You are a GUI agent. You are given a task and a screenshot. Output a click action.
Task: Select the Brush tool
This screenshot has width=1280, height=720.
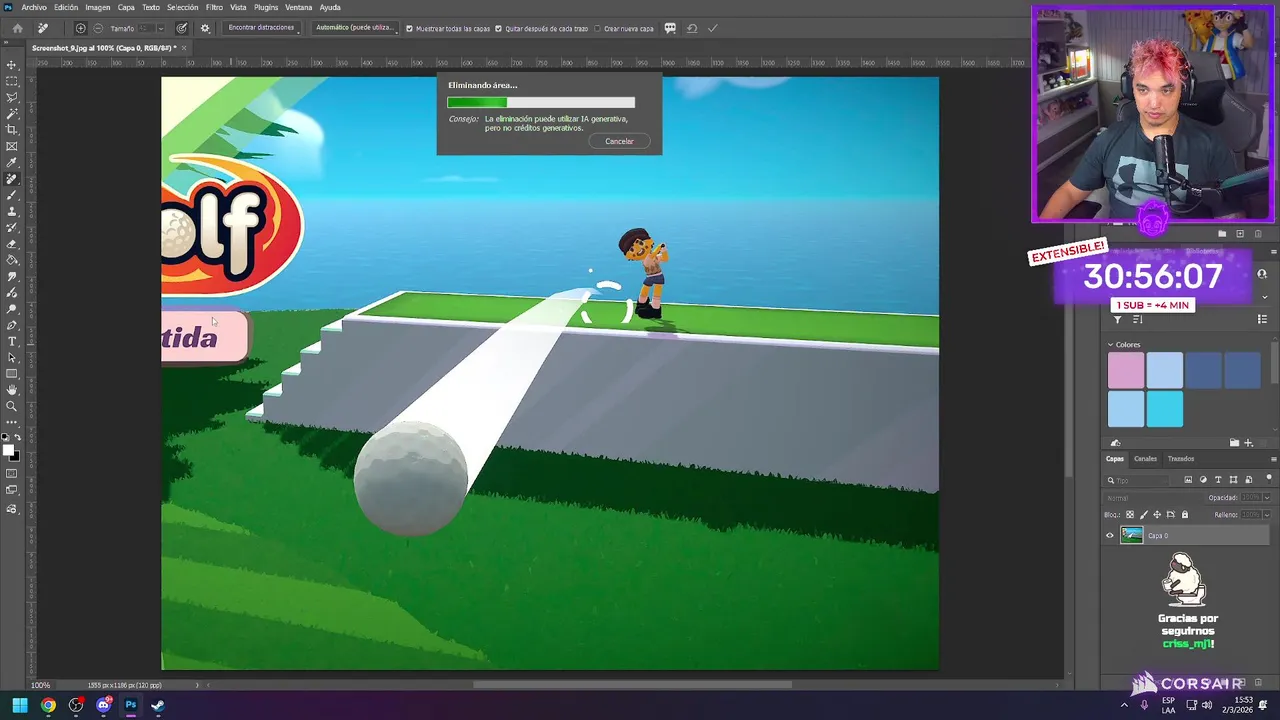(12, 195)
